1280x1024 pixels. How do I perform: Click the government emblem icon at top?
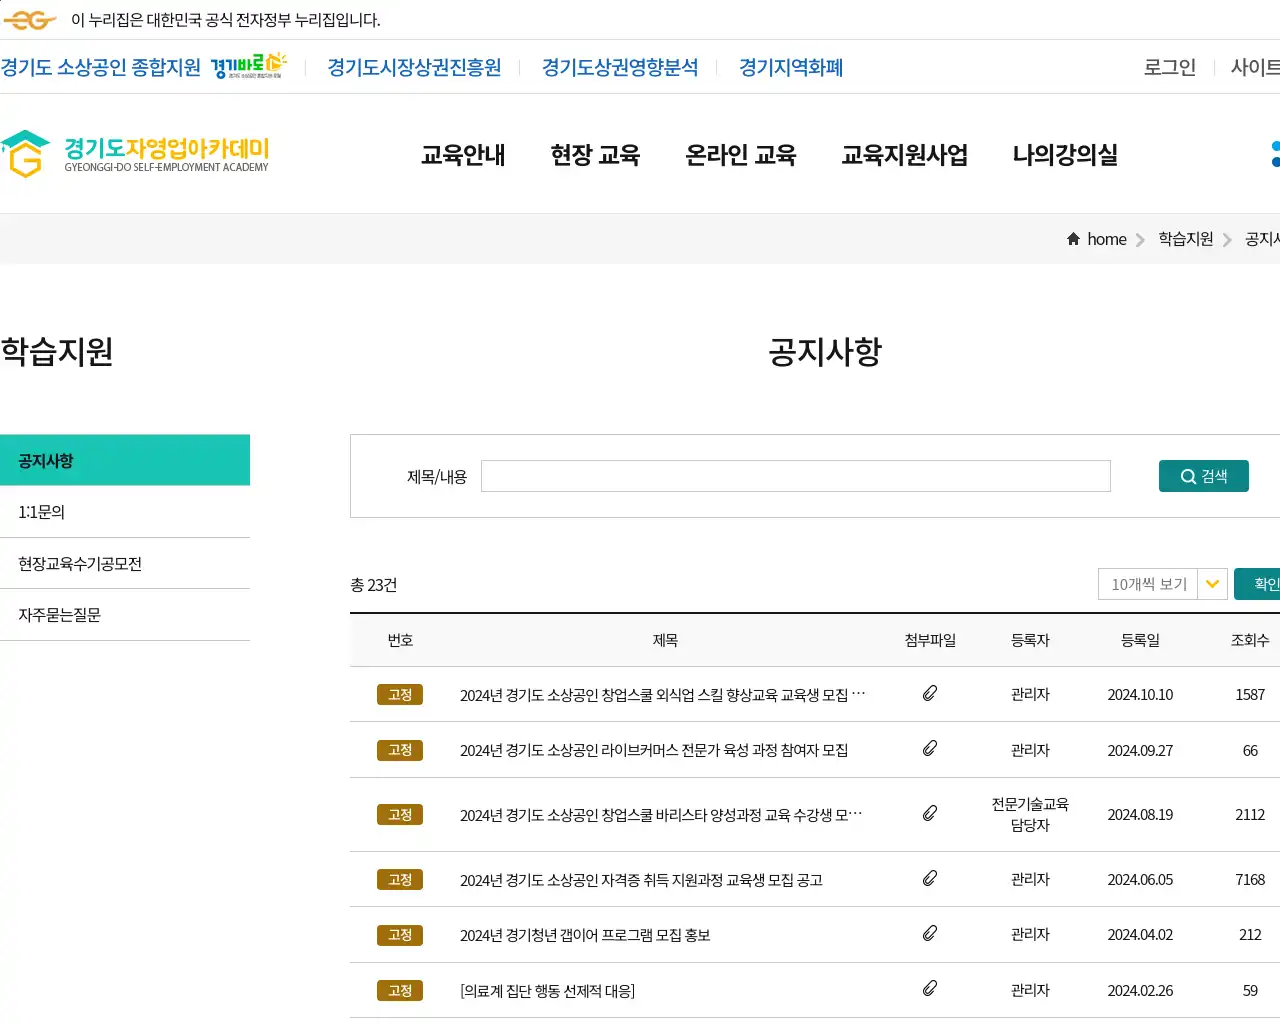point(29,20)
